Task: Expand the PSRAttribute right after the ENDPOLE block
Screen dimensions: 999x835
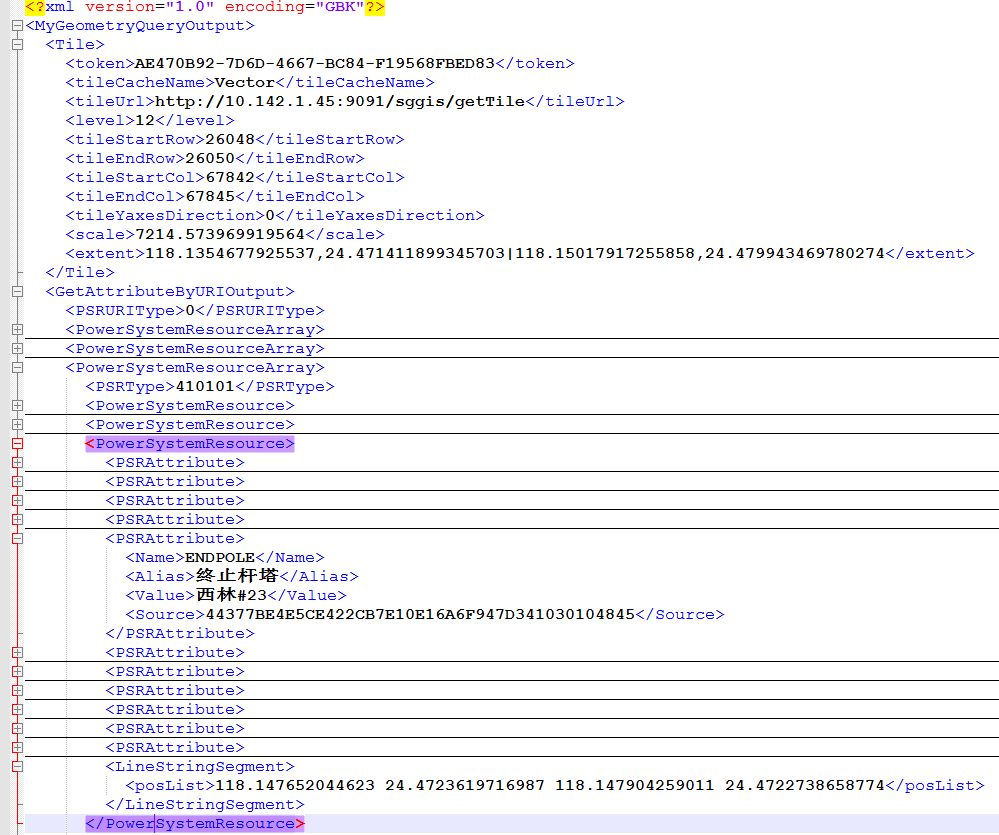Action: coord(18,653)
